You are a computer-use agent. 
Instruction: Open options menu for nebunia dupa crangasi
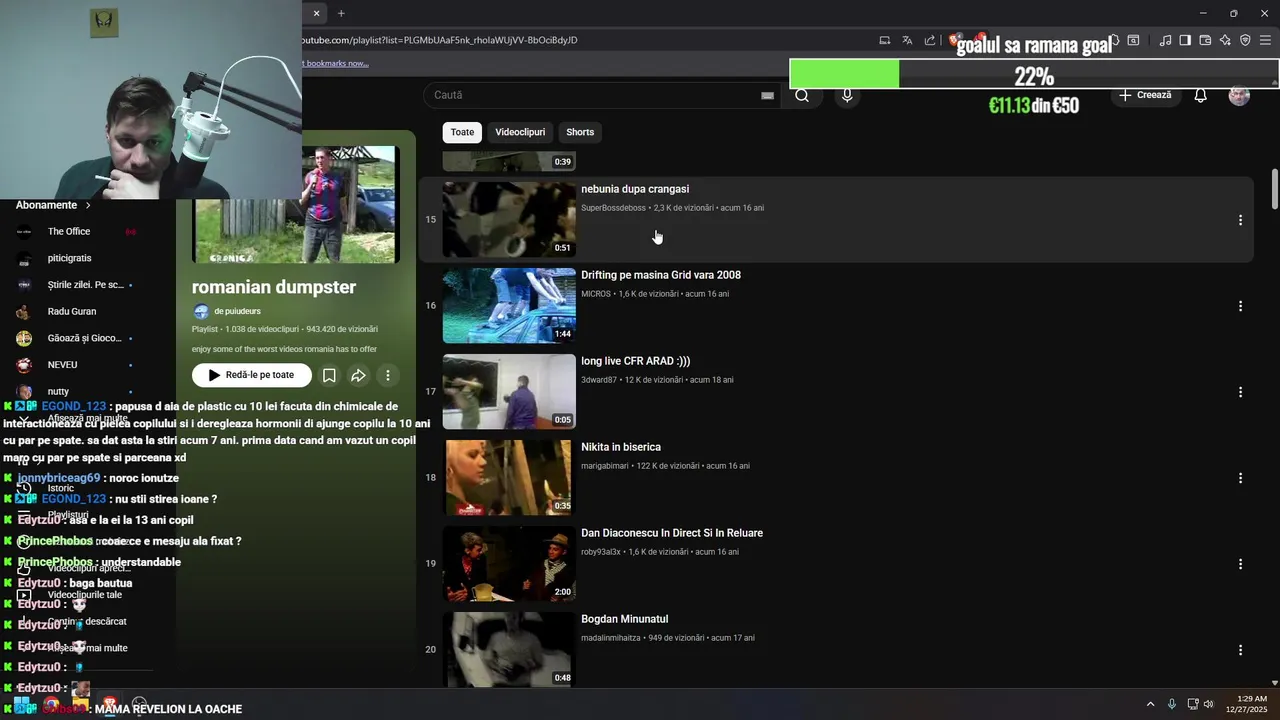(1240, 220)
